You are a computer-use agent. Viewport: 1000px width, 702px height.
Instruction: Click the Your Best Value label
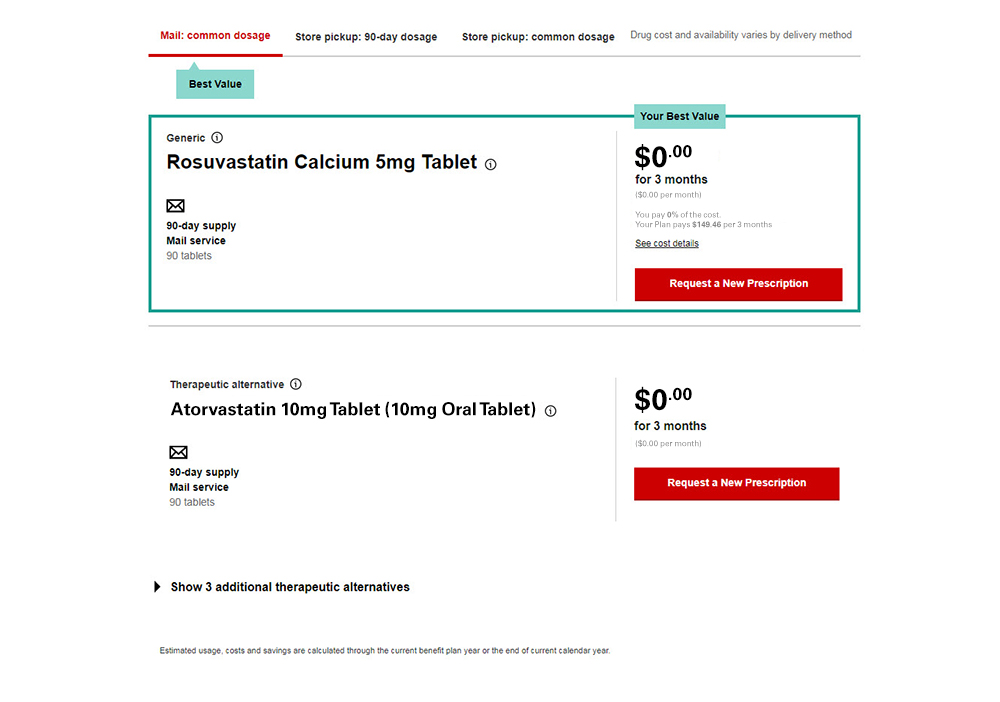pos(679,116)
